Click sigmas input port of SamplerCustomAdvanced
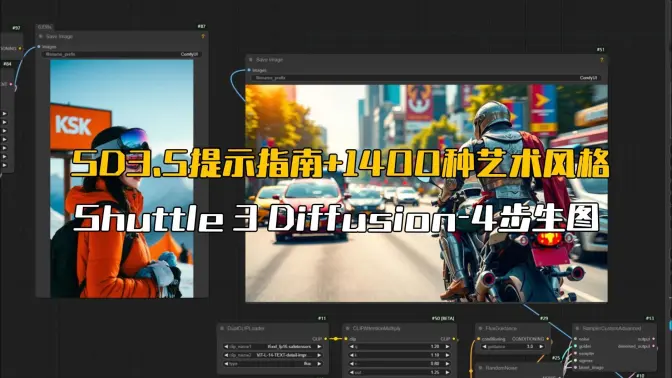 (x=575, y=360)
